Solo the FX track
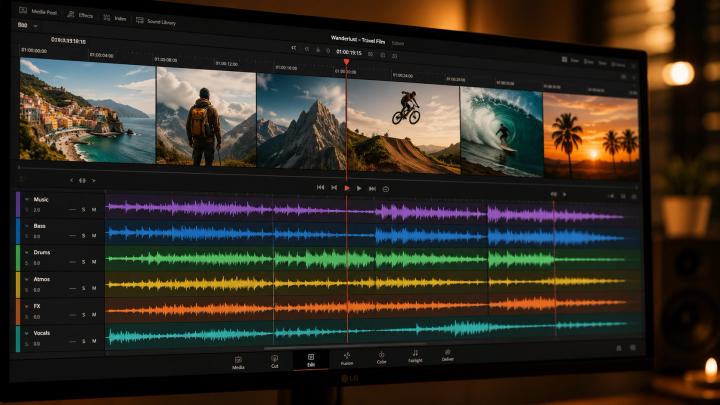The width and height of the screenshot is (720, 405). click(x=84, y=315)
